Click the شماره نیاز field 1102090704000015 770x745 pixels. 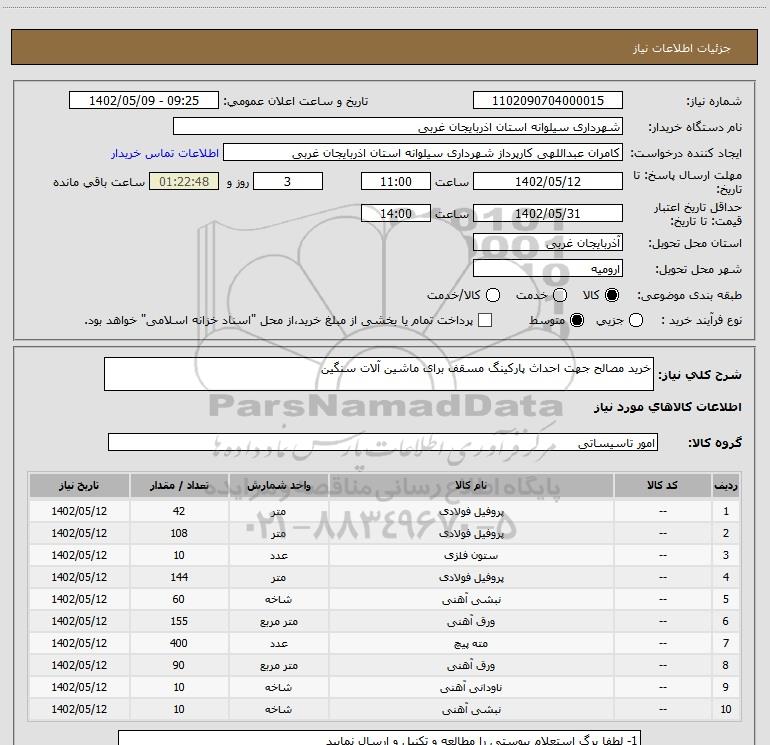click(x=548, y=101)
